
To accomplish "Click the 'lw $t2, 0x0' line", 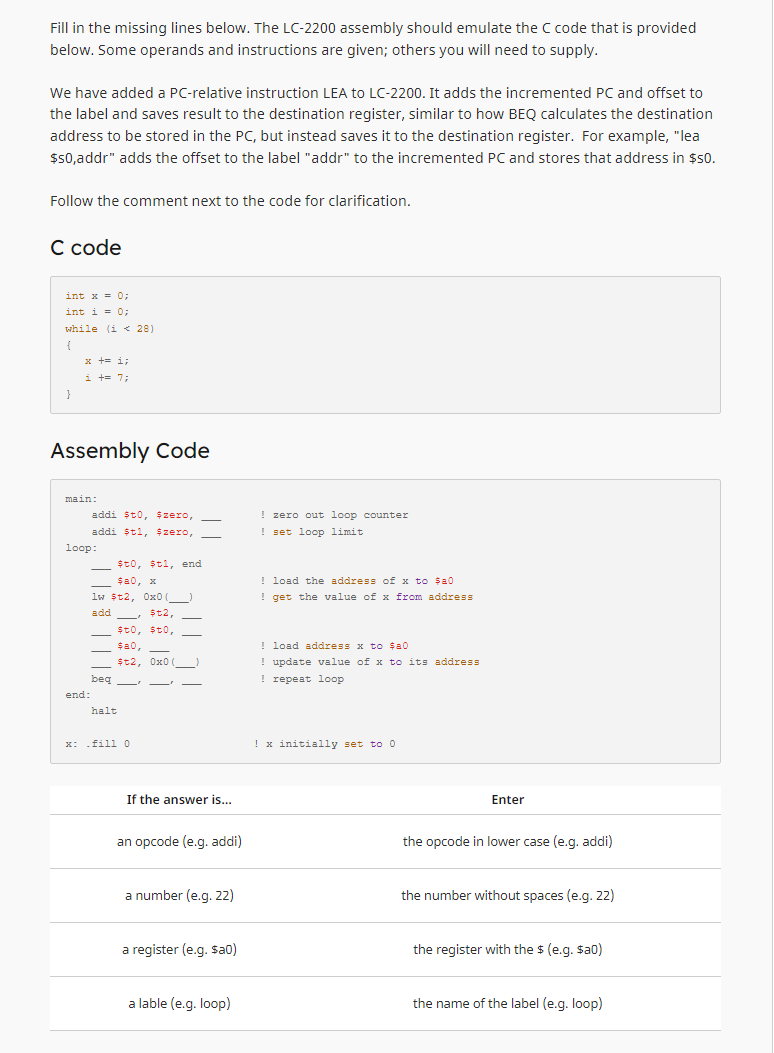I will pos(143,597).
